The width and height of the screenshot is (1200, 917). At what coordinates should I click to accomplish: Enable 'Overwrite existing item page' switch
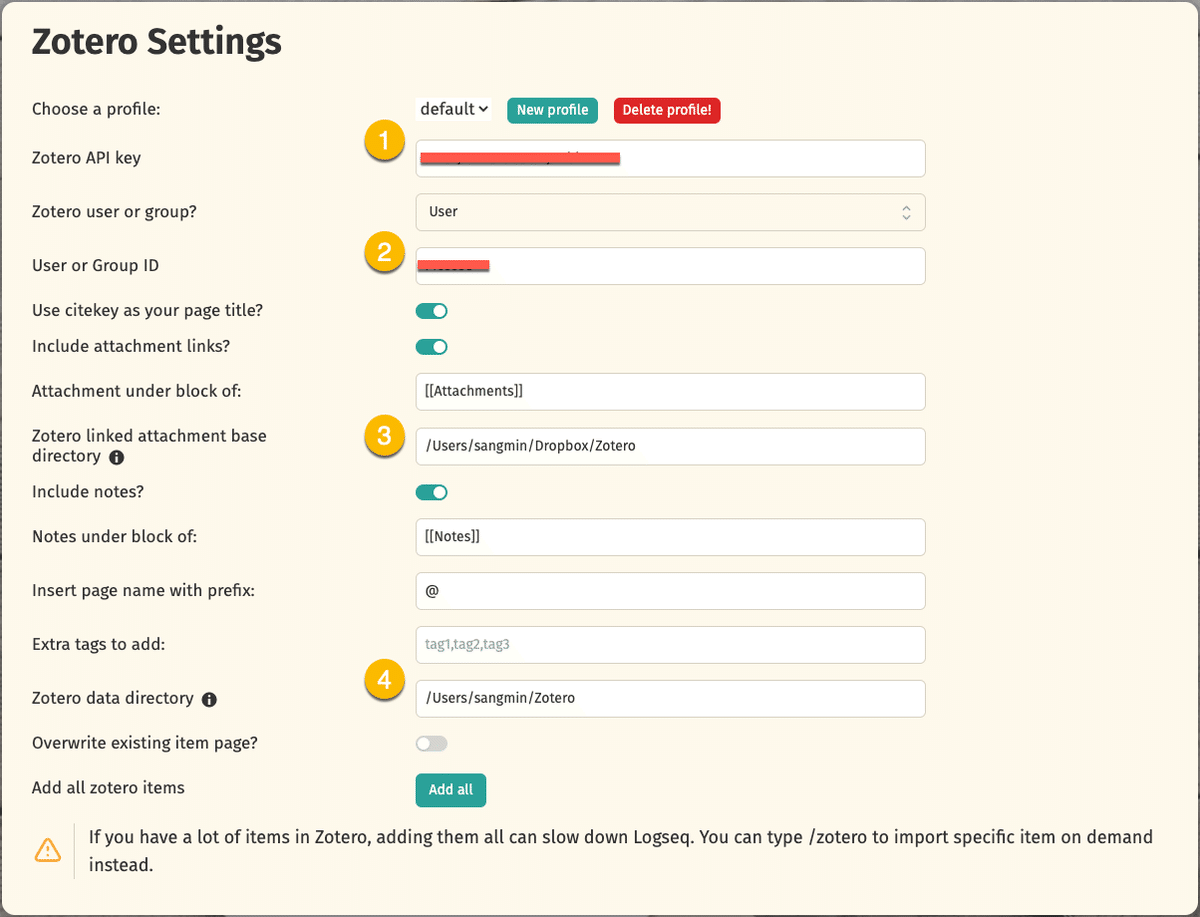pos(432,743)
